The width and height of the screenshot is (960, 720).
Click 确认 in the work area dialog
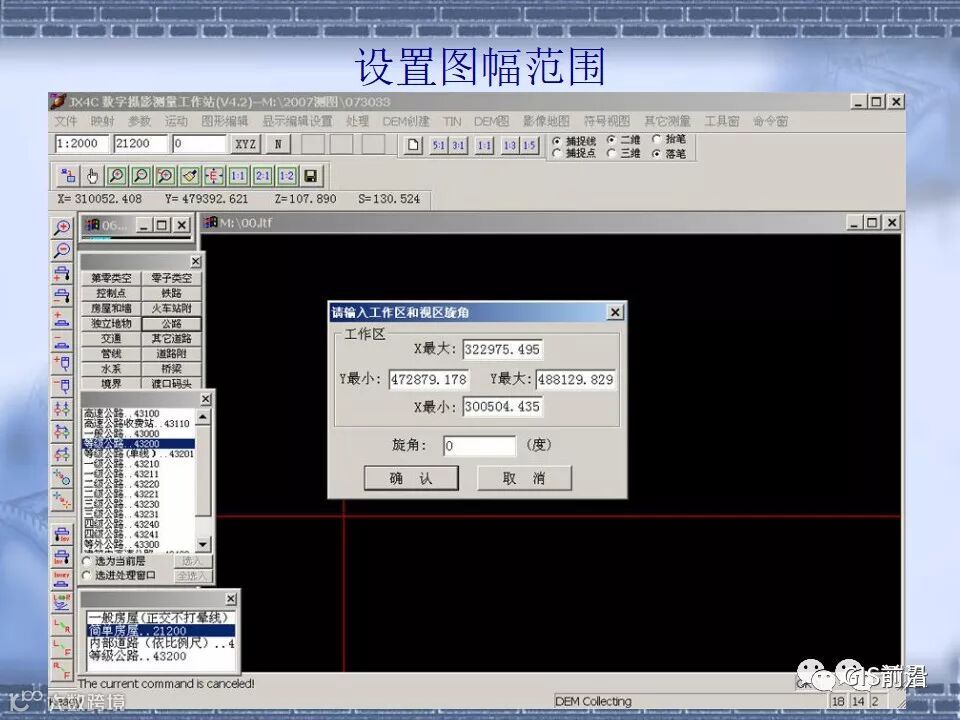point(411,478)
